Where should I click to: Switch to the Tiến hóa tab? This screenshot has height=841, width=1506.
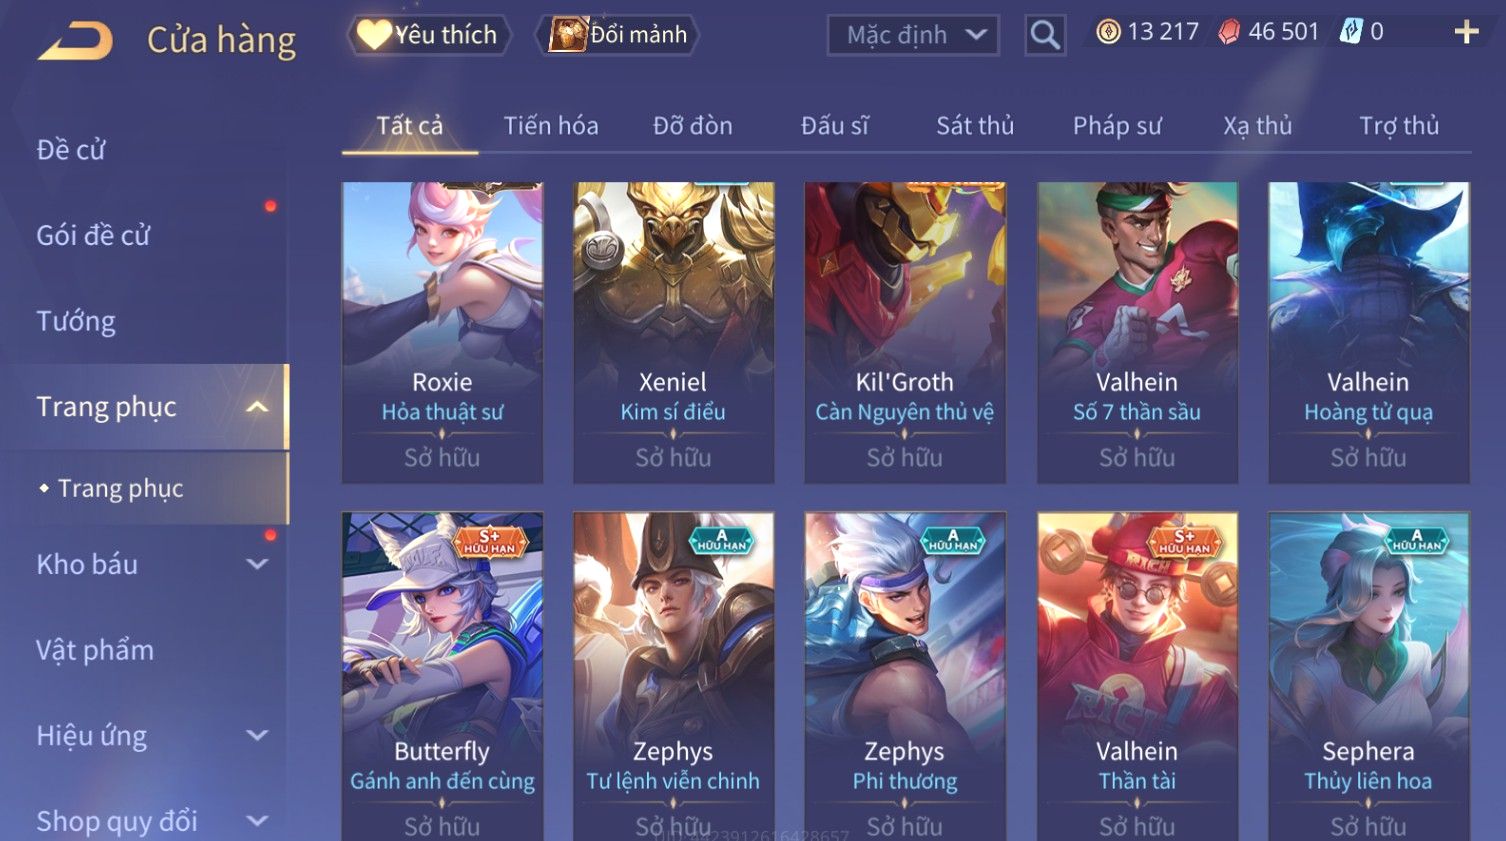click(x=551, y=126)
